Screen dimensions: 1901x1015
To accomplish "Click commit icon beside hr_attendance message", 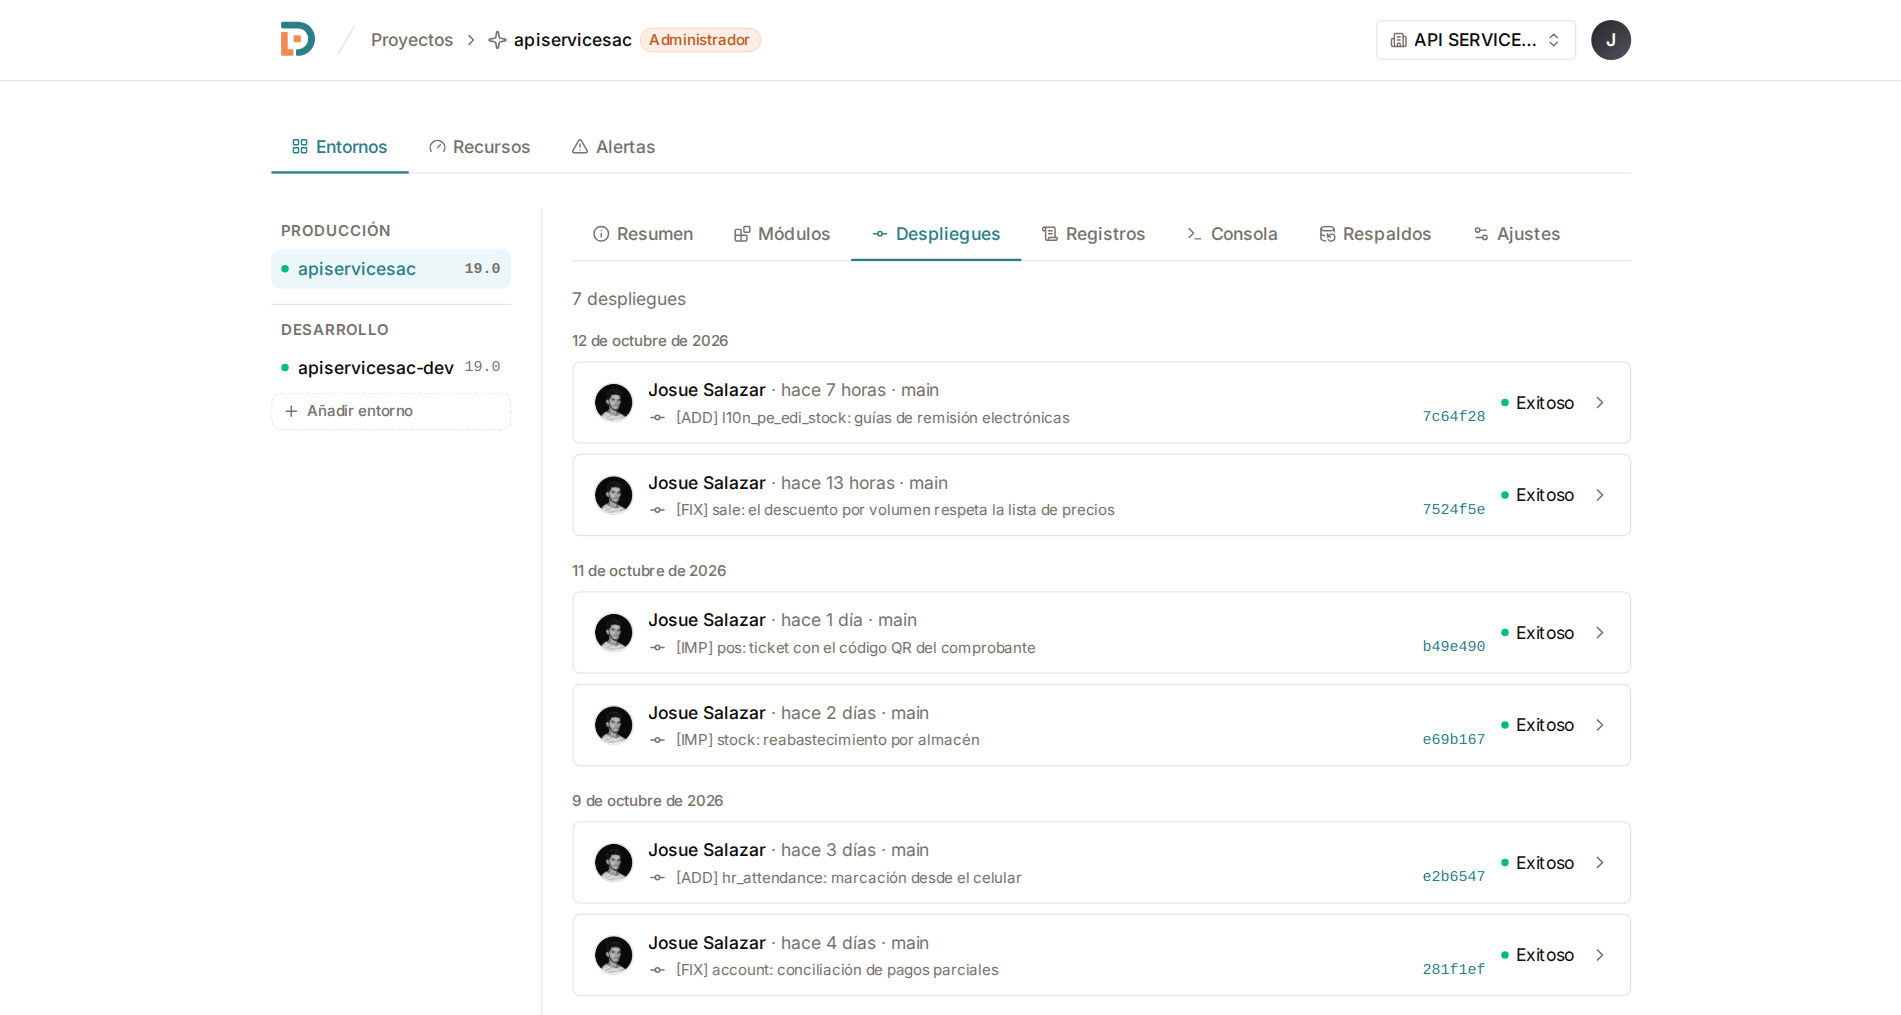I will pos(657,878).
